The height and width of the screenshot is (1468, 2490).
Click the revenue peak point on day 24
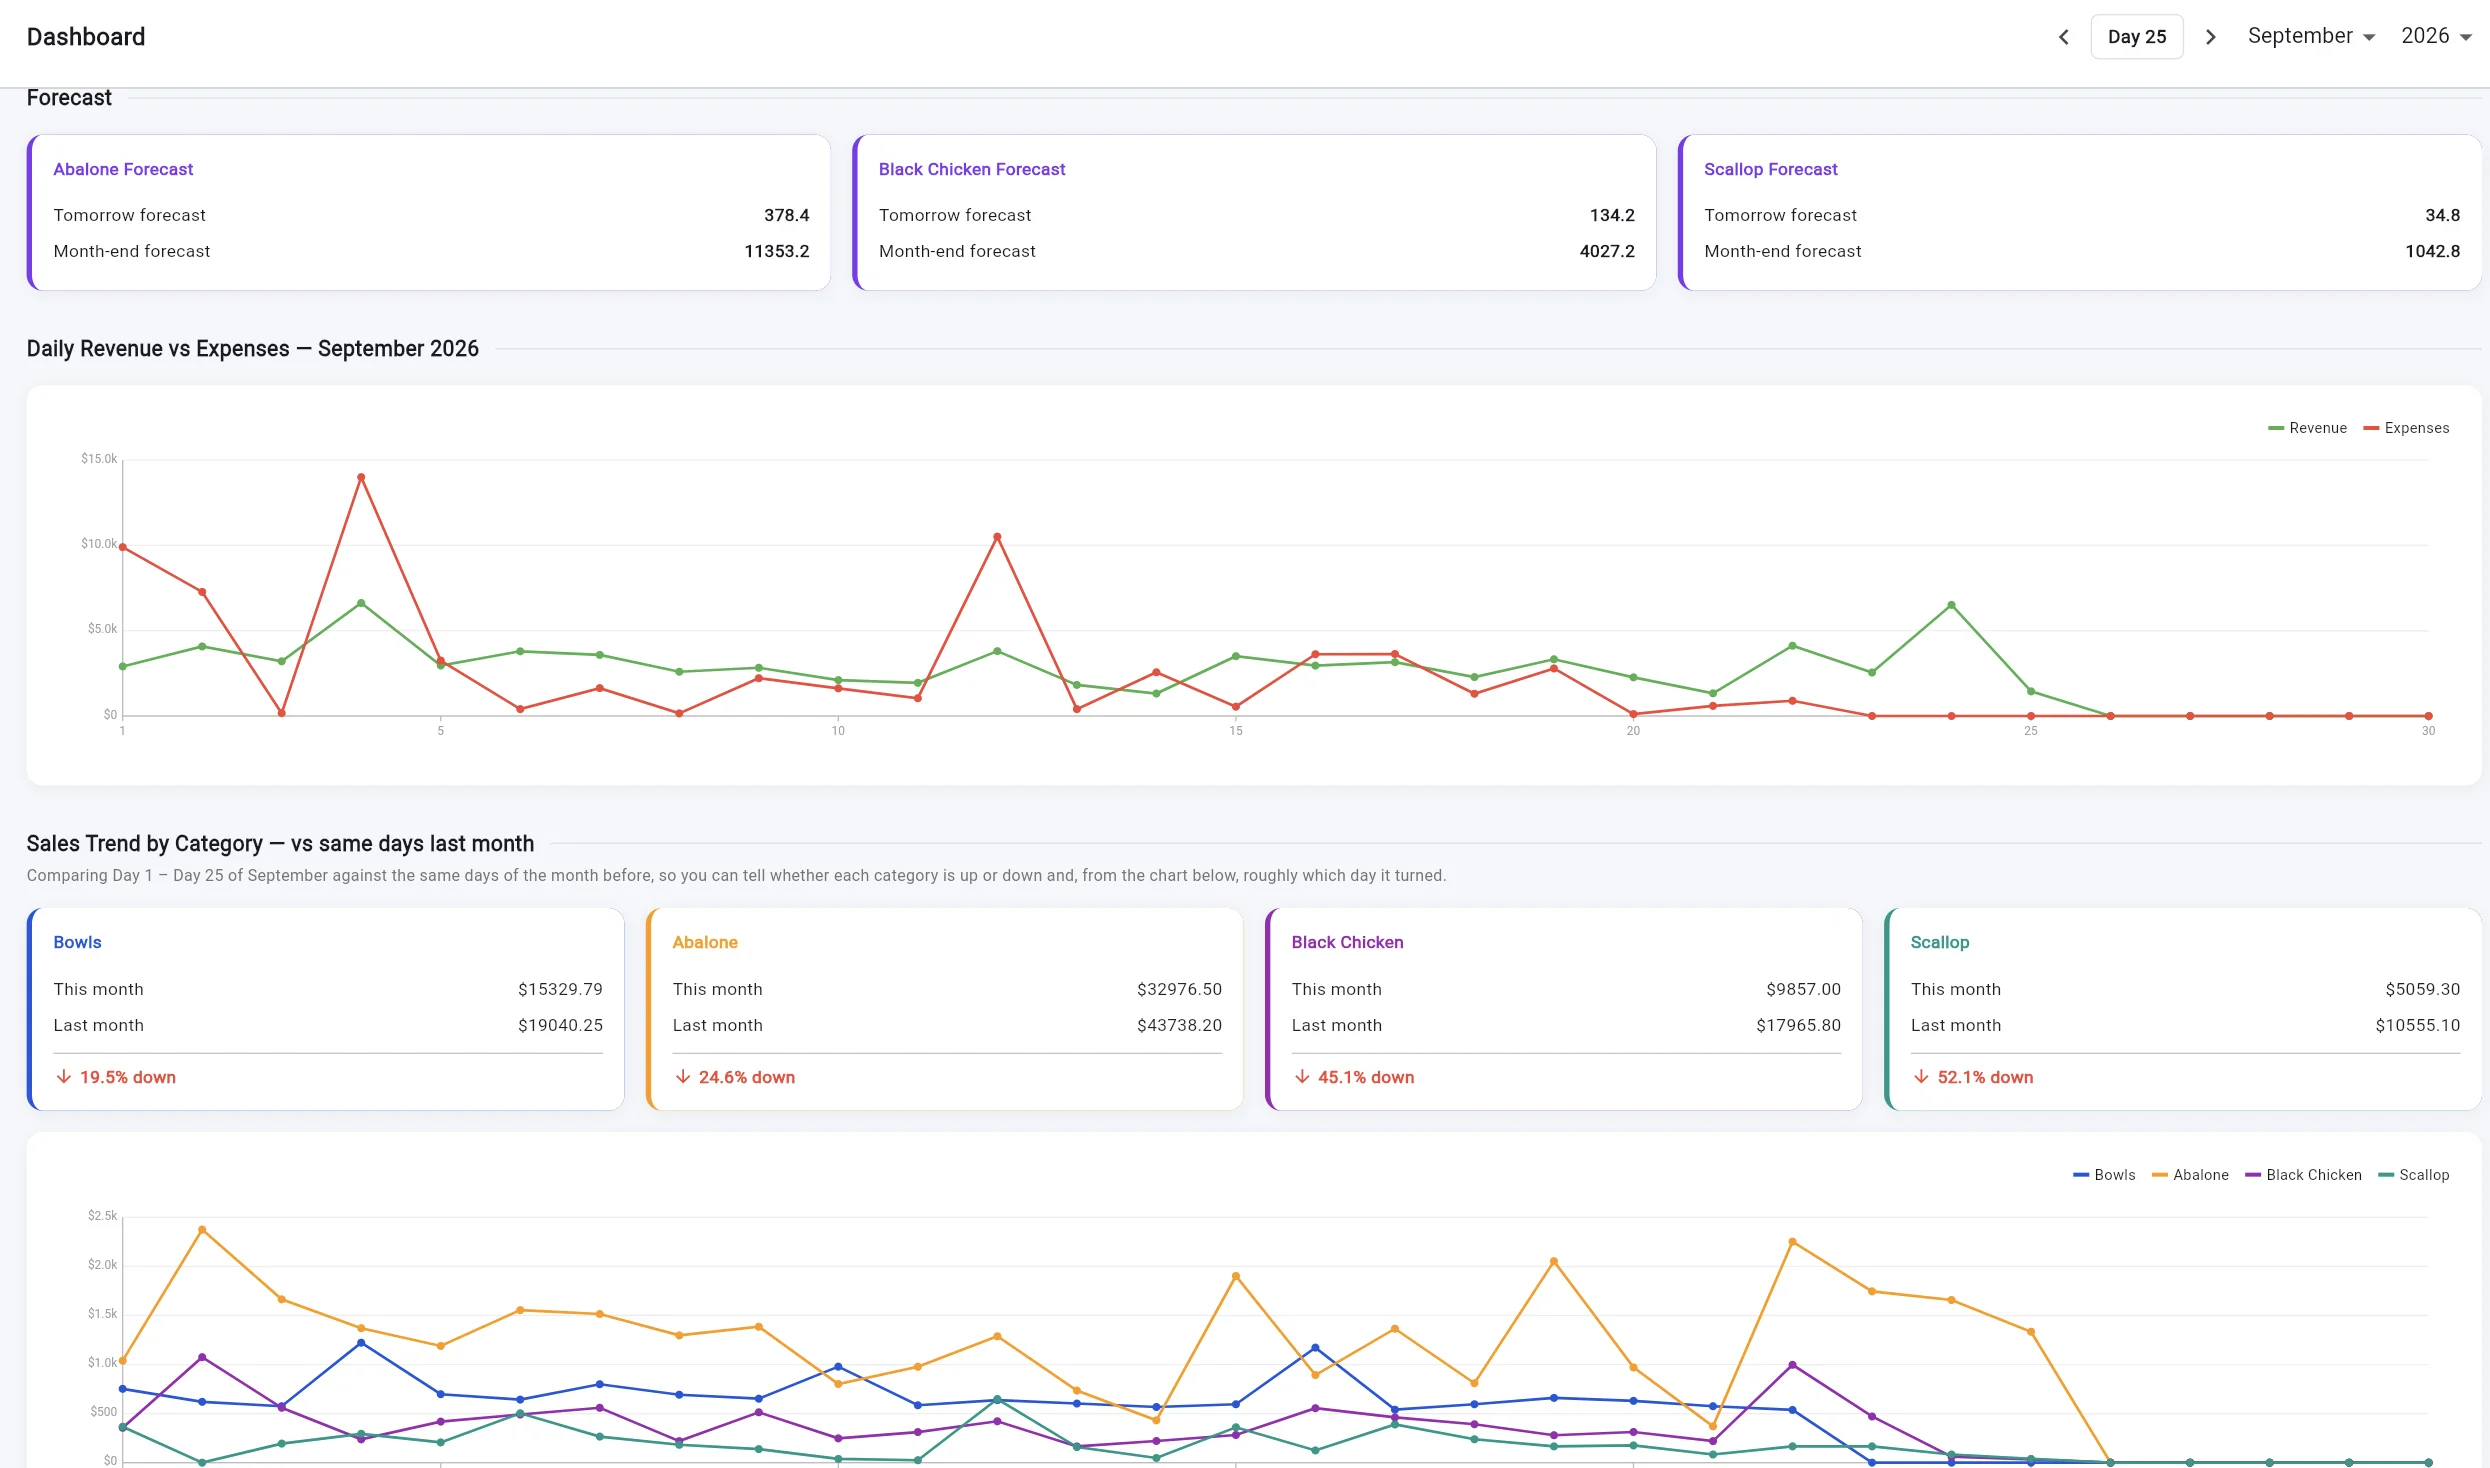[x=1951, y=605]
